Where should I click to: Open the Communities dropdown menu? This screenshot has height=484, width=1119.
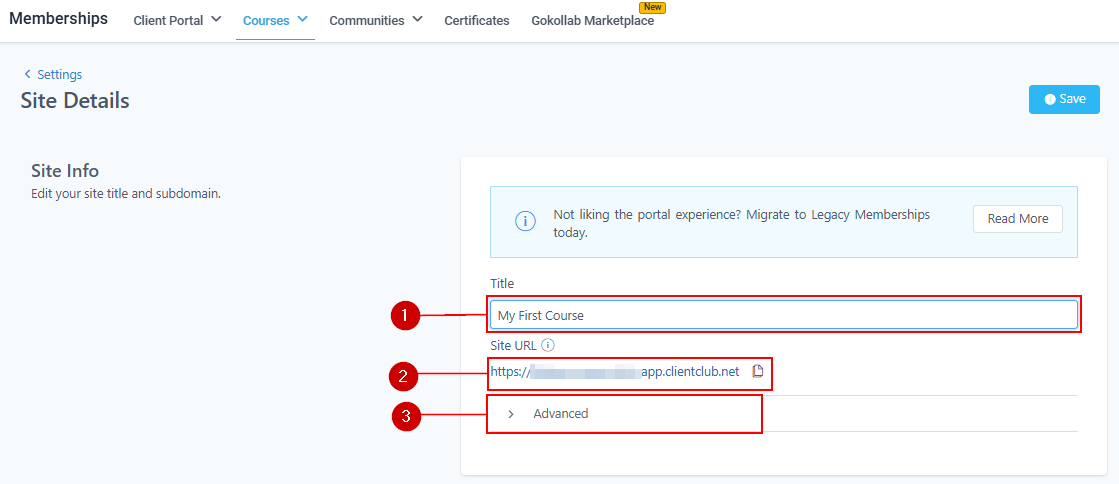pyautogui.click(x=375, y=20)
